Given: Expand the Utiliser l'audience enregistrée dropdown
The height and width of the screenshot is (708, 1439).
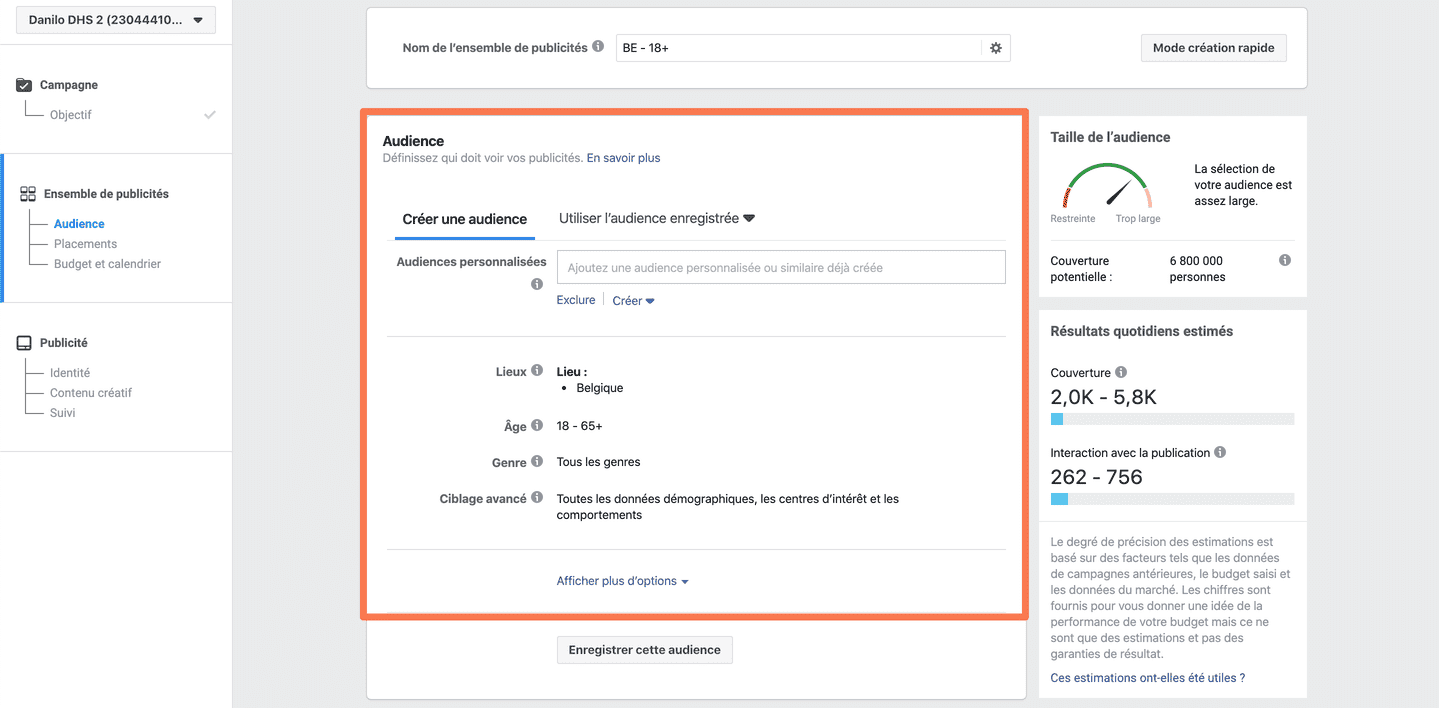Looking at the screenshot, I should [656, 218].
